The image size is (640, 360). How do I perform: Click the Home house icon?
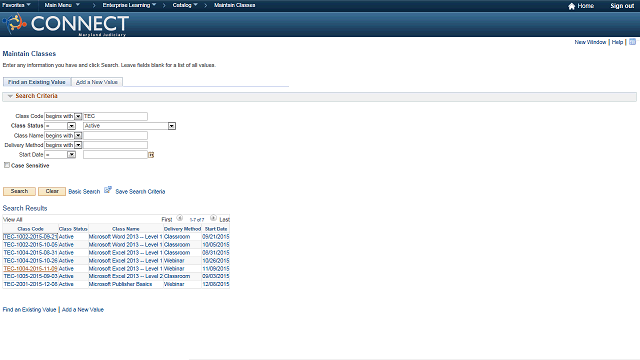571,6
